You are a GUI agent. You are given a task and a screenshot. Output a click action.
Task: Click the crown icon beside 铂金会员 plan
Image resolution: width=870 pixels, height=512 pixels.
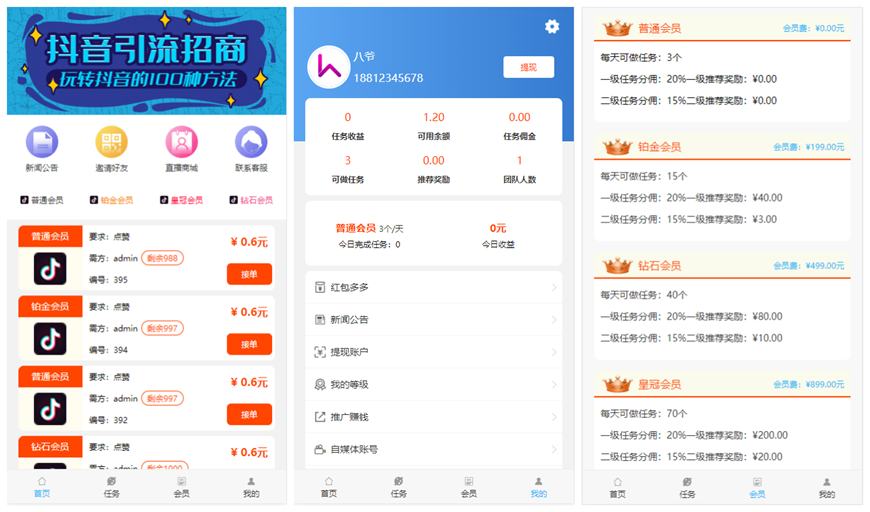[x=618, y=147]
